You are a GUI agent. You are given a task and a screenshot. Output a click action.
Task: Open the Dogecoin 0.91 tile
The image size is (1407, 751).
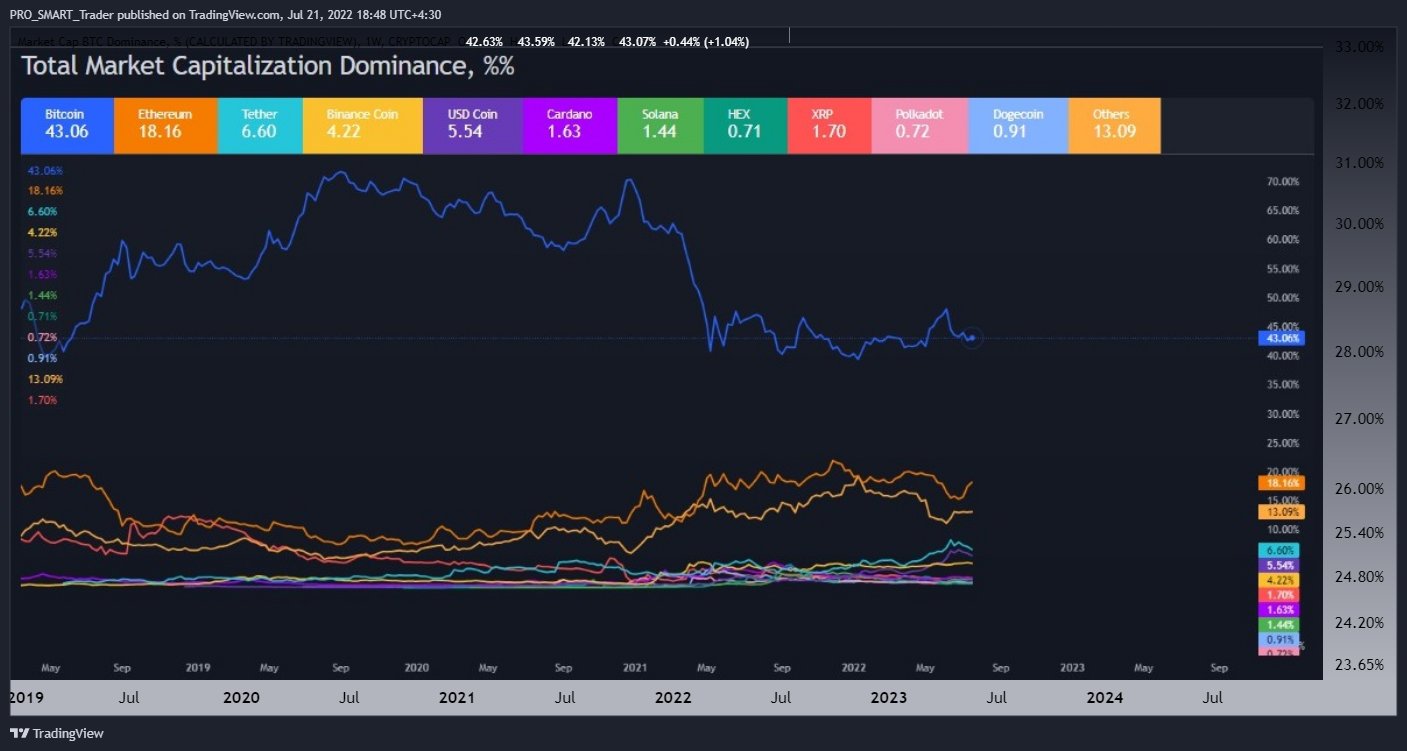pos(1018,125)
